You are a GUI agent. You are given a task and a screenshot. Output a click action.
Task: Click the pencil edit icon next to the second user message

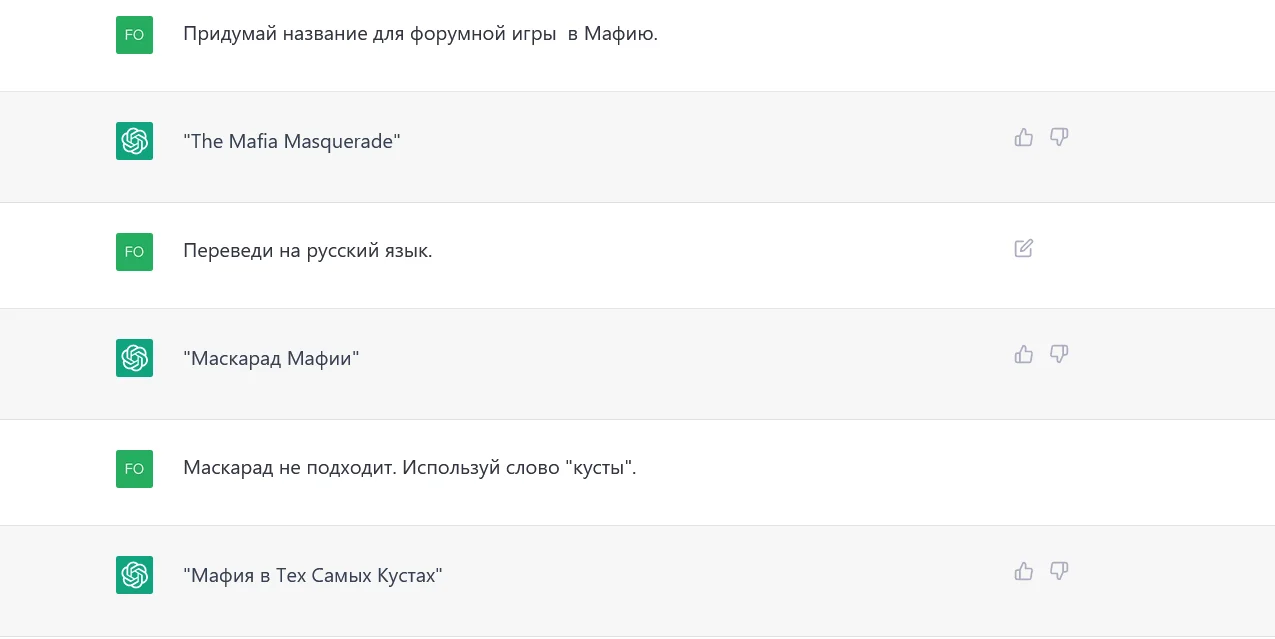point(1023,248)
